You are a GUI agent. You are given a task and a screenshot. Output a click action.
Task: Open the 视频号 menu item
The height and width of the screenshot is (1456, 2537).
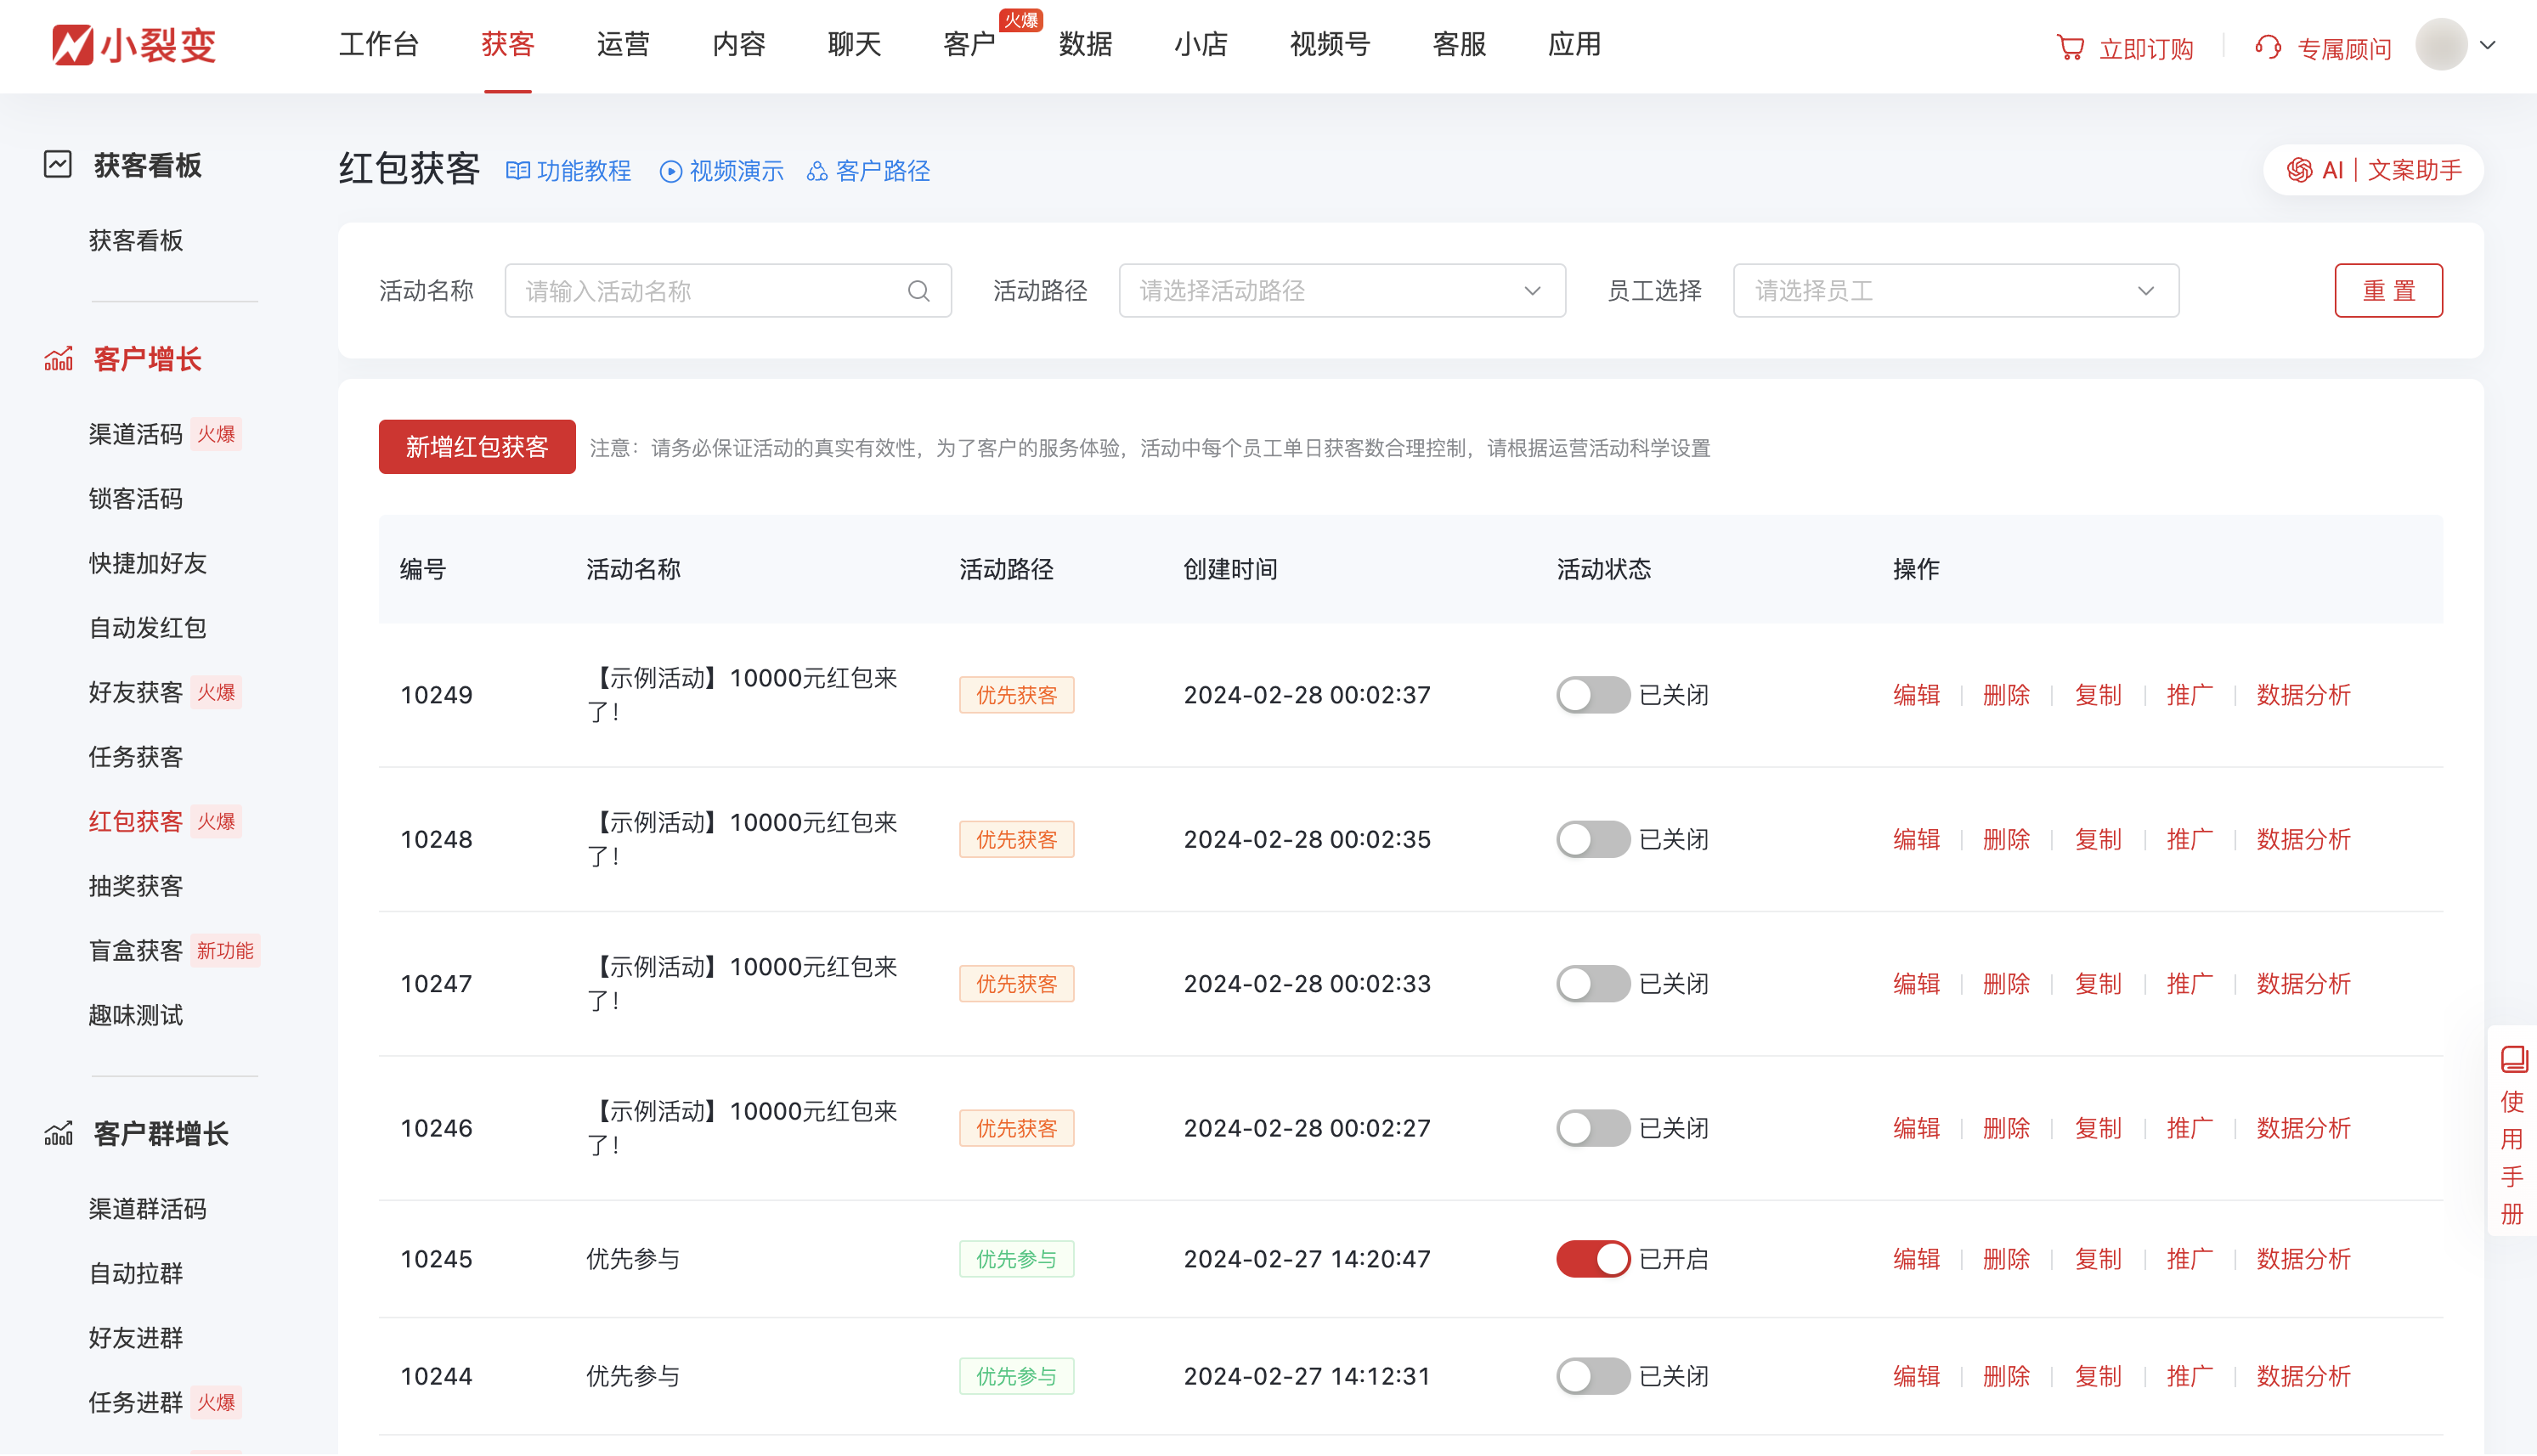coord(1329,45)
